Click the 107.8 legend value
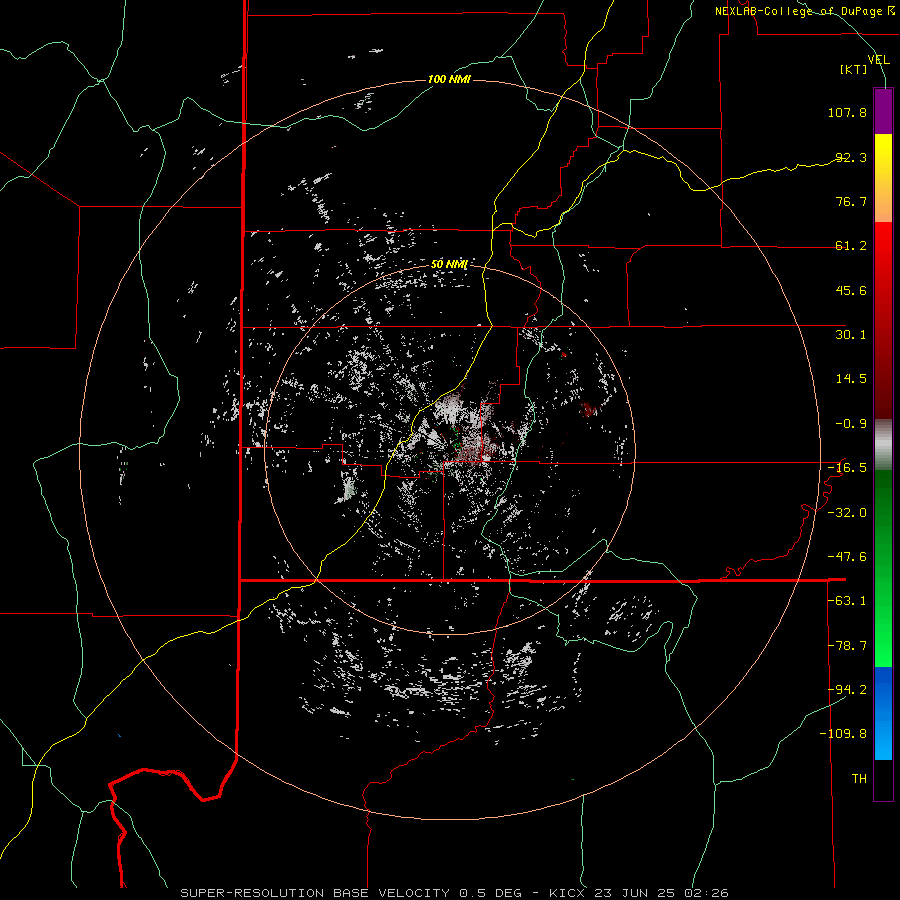Image resolution: width=900 pixels, height=900 pixels. (x=847, y=112)
